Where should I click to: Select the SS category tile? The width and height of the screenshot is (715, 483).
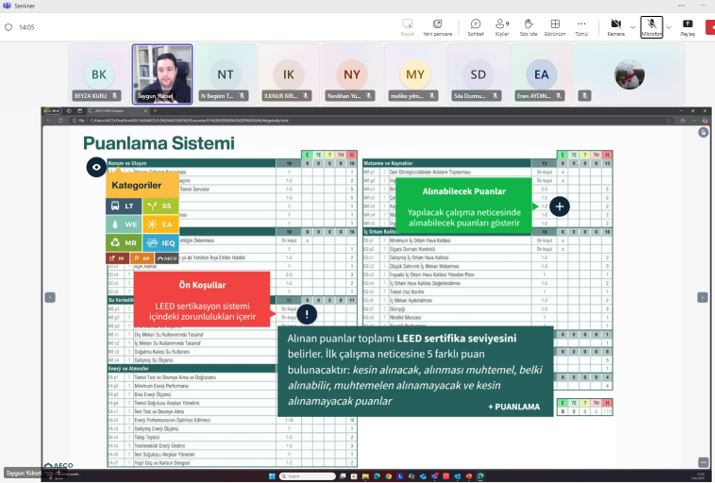(161, 206)
